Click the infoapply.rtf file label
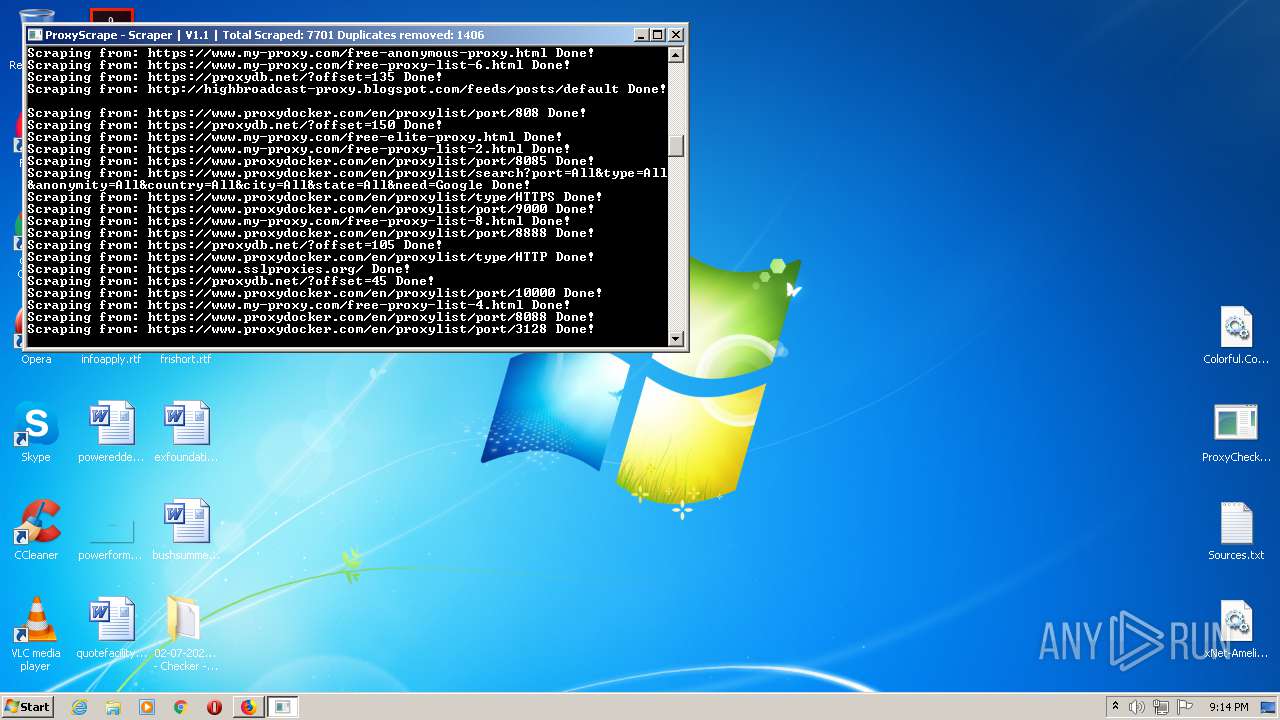This screenshot has width=1280, height=720. pyautogui.click(x=110, y=359)
